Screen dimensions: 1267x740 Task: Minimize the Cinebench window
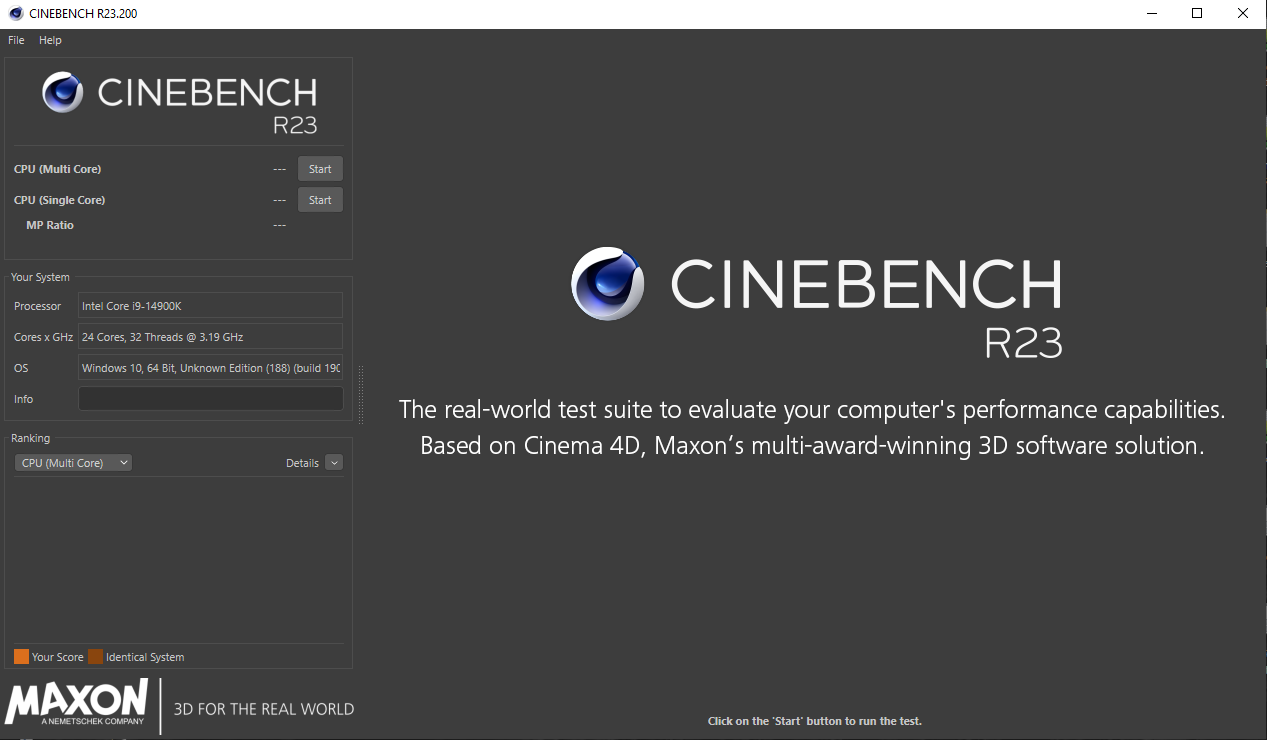coord(1151,13)
